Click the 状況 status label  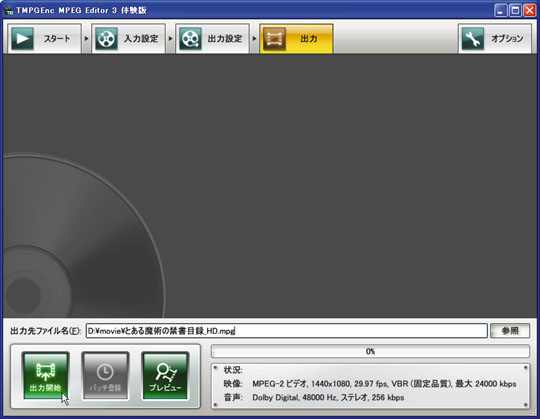pos(233,370)
